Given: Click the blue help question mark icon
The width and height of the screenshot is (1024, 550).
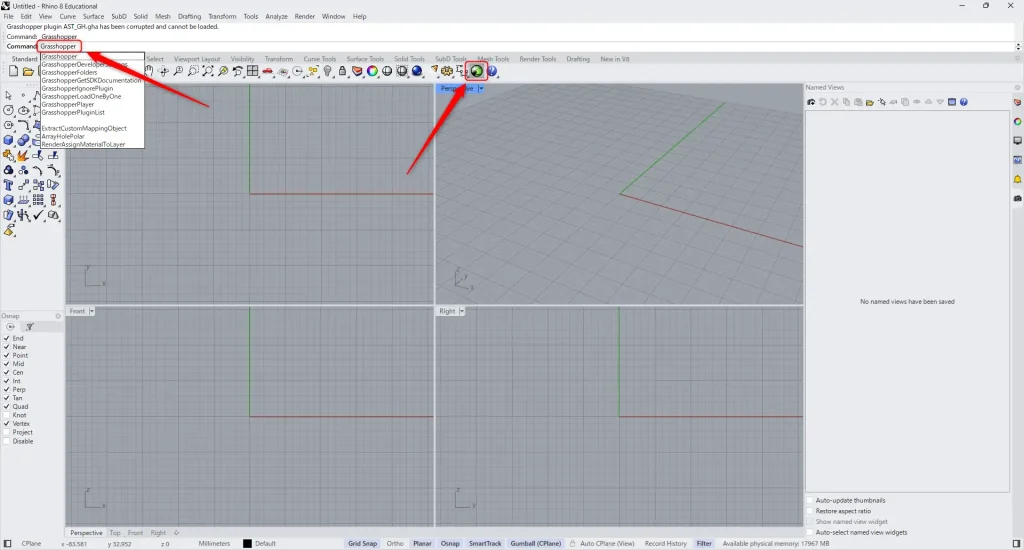Looking at the screenshot, I should tap(492, 71).
